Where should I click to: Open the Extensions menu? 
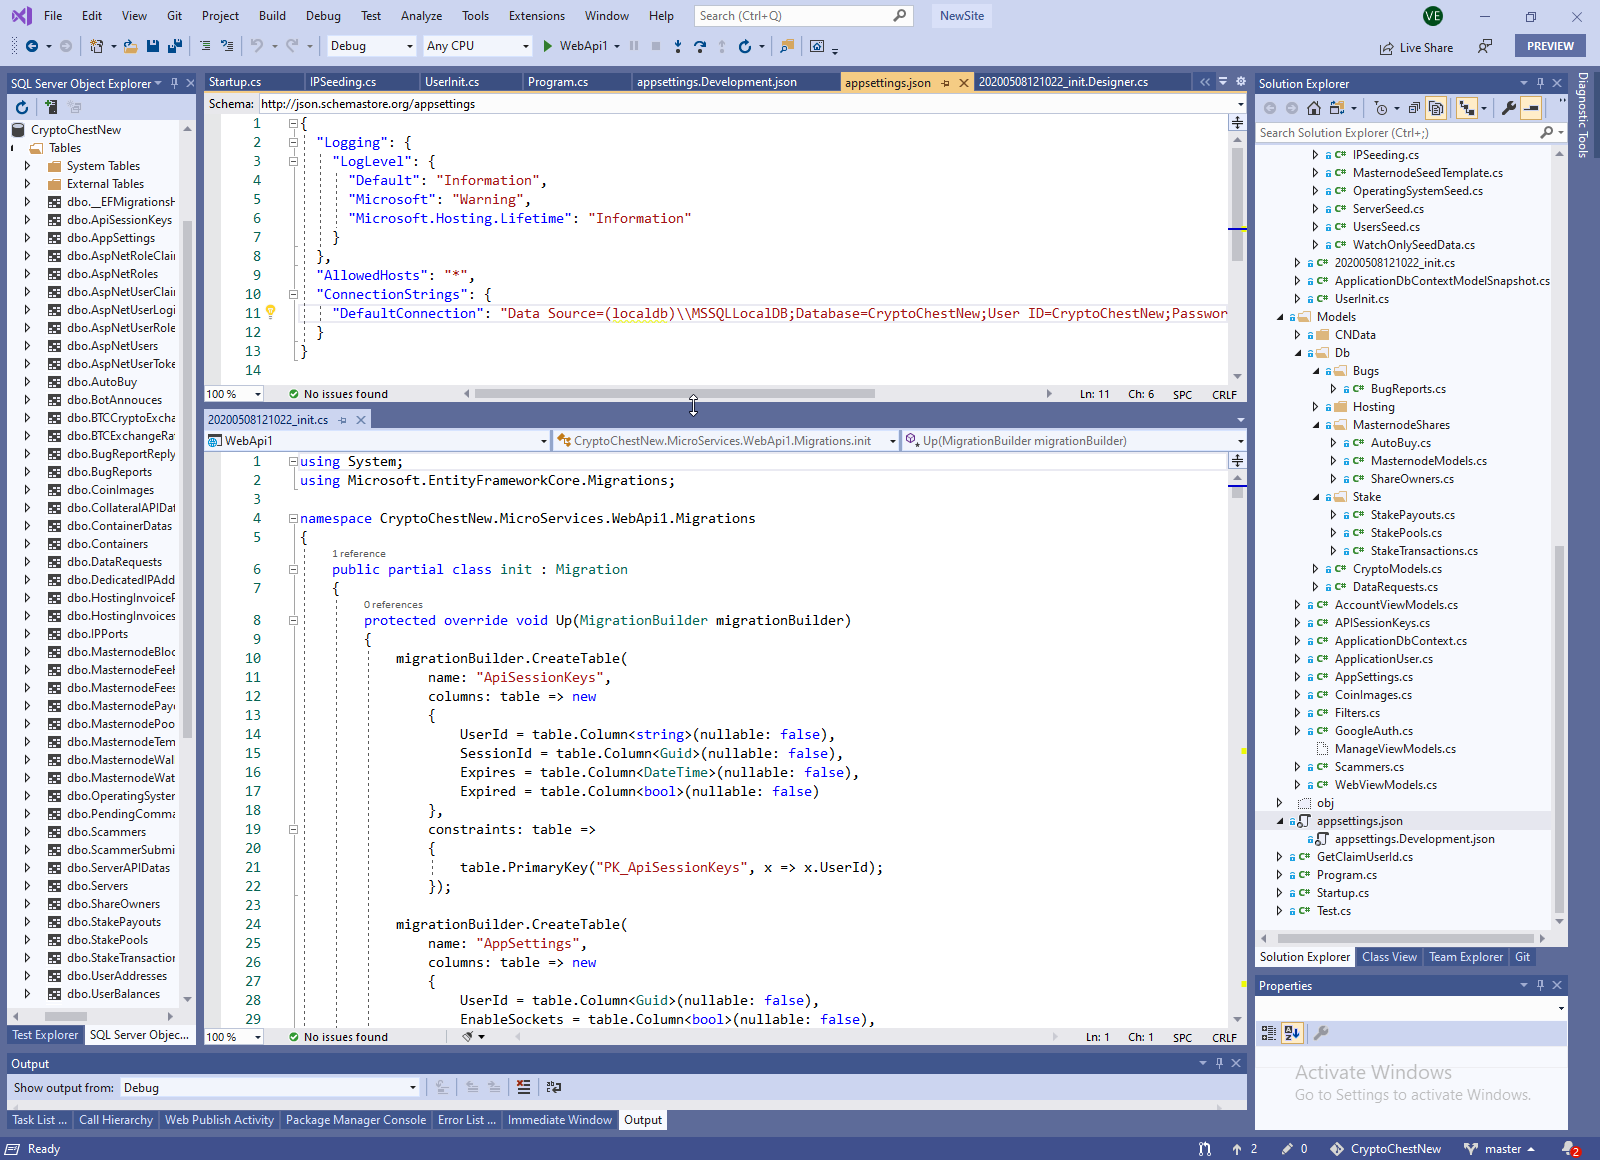click(536, 16)
